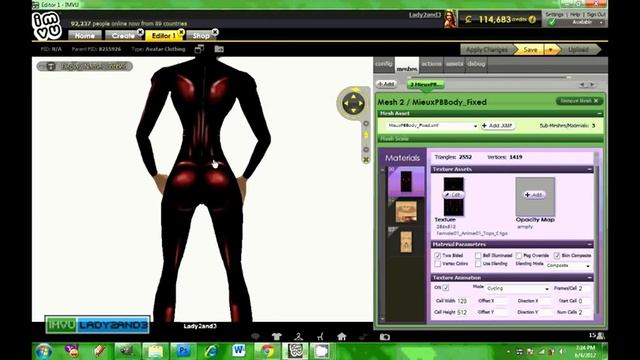The image size is (640, 360).
Task: Click the top round button below camera wheel
Action: [x=366, y=123]
